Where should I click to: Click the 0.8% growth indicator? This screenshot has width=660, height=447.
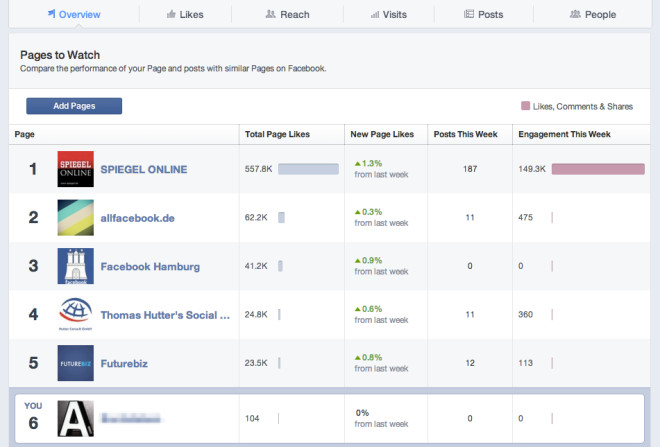368,357
